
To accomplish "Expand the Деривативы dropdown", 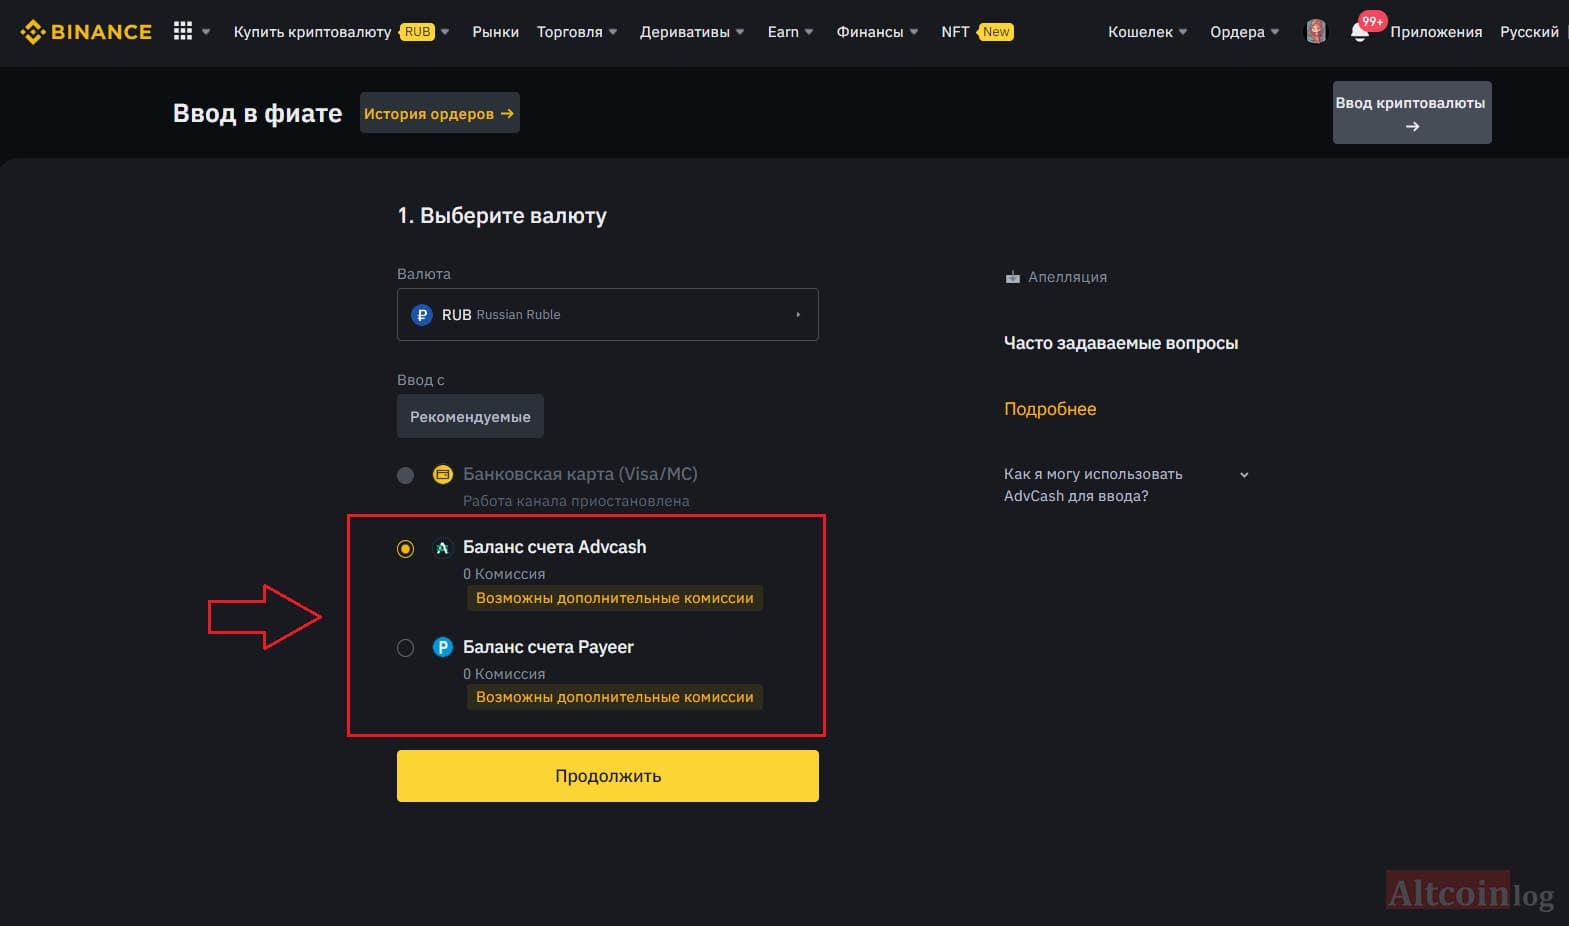I will pyautogui.click(x=692, y=32).
